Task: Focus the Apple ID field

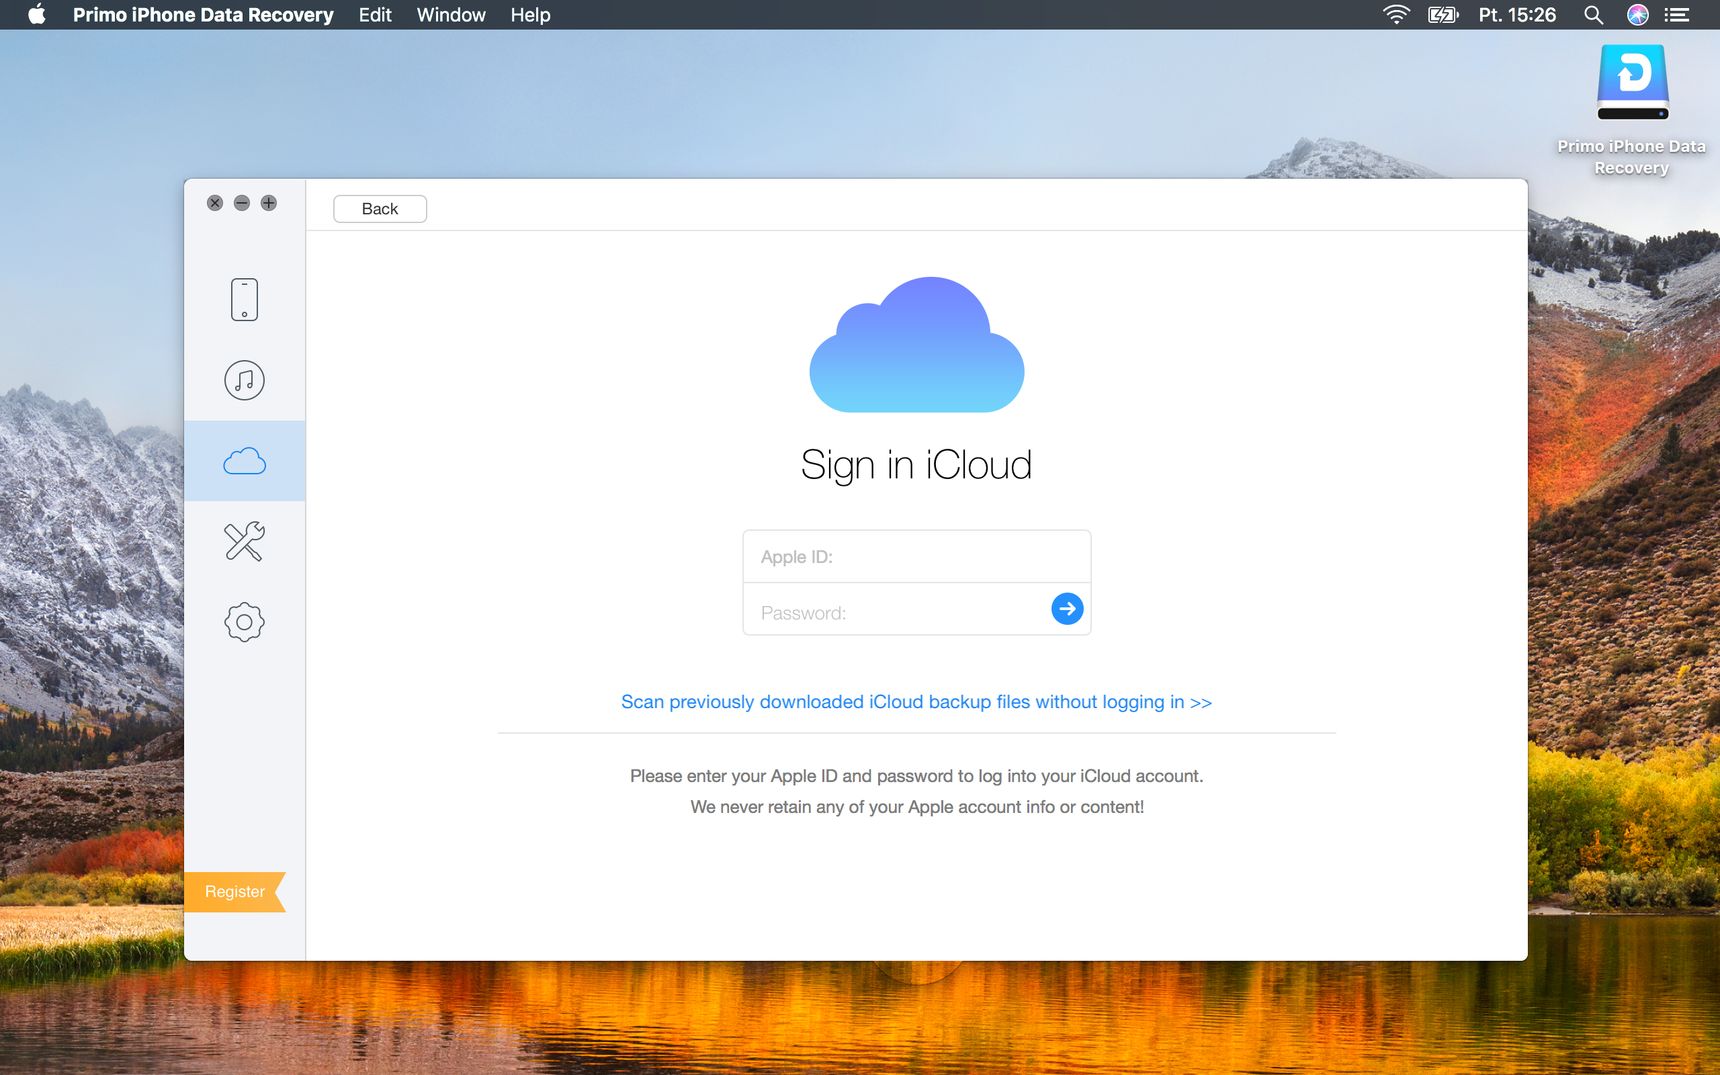Action: [x=917, y=557]
